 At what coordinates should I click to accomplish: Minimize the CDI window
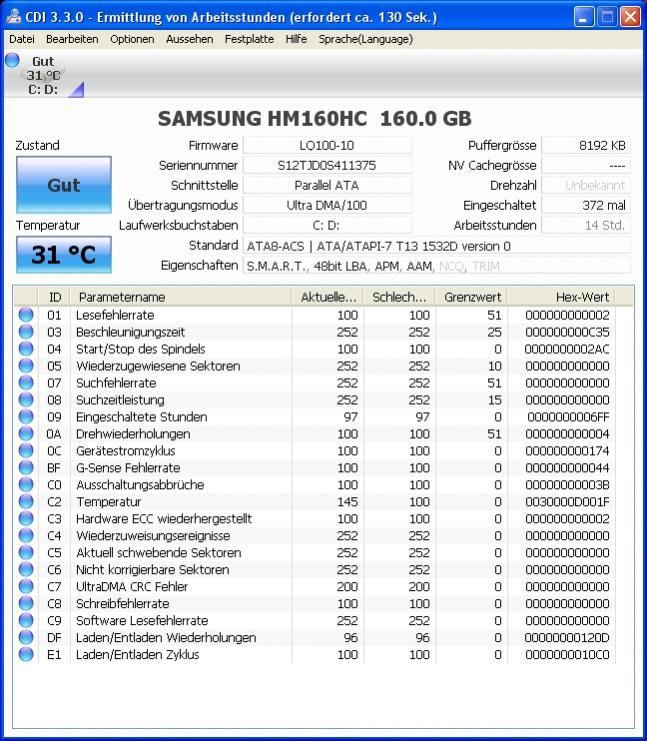584,17
